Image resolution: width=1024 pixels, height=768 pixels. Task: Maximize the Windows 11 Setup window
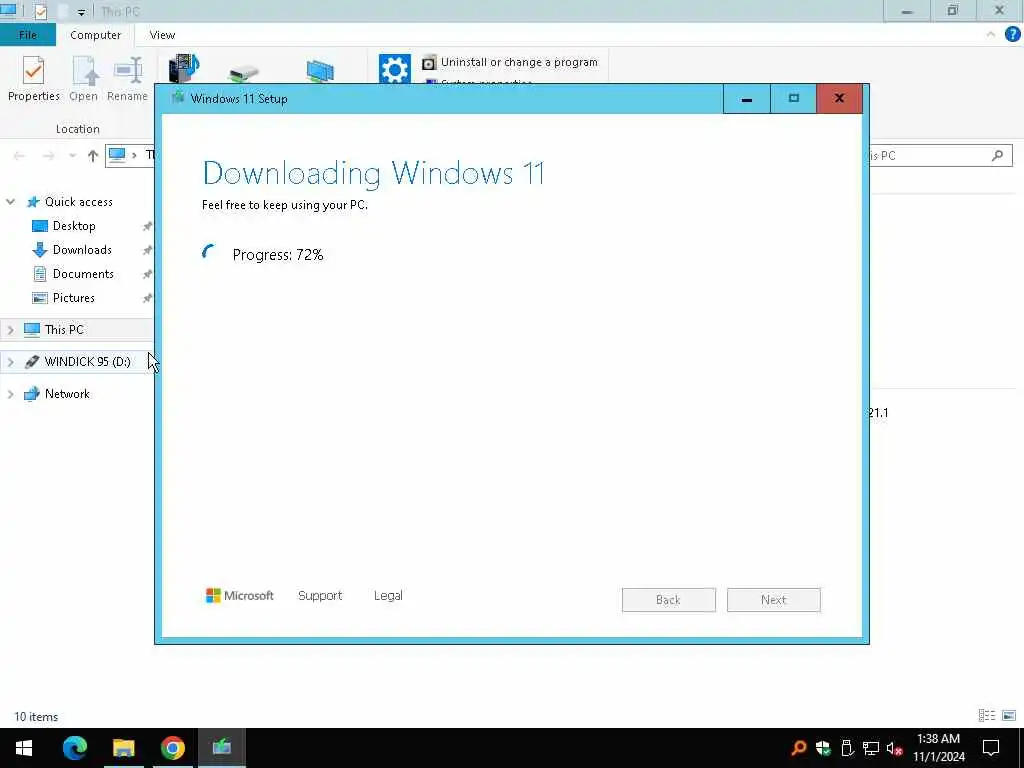point(793,99)
